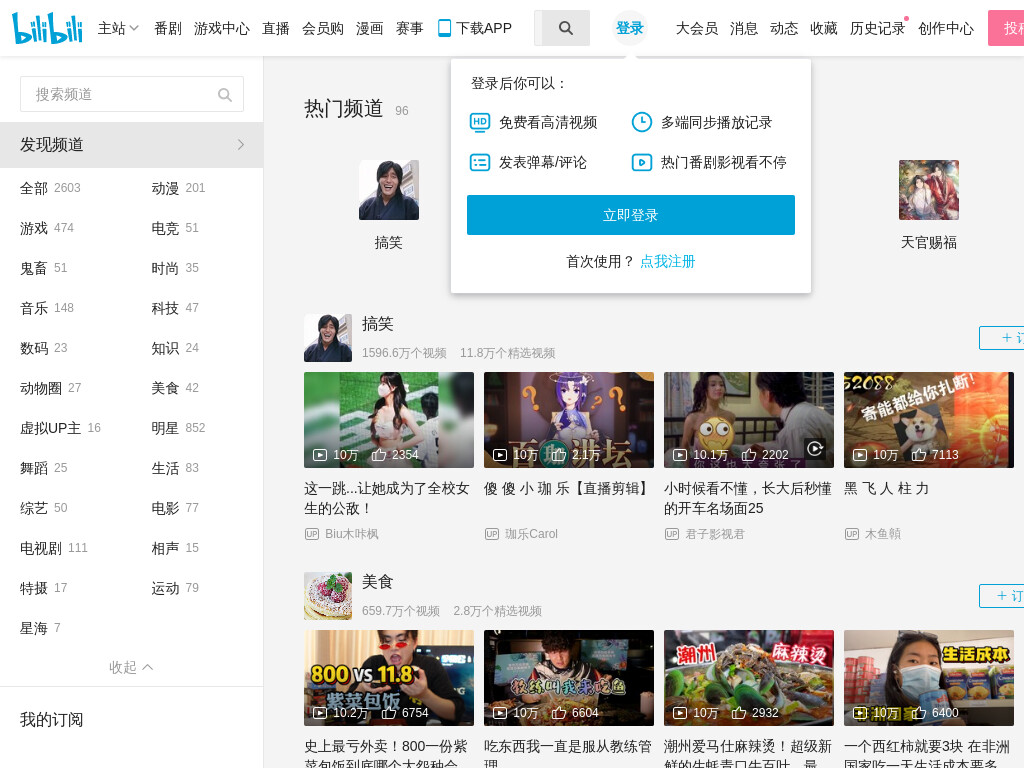Viewport: 1024px width, 768px height.
Task: Click 我的订阅 heading
Action: pyautogui.click(x=52, y=720)
